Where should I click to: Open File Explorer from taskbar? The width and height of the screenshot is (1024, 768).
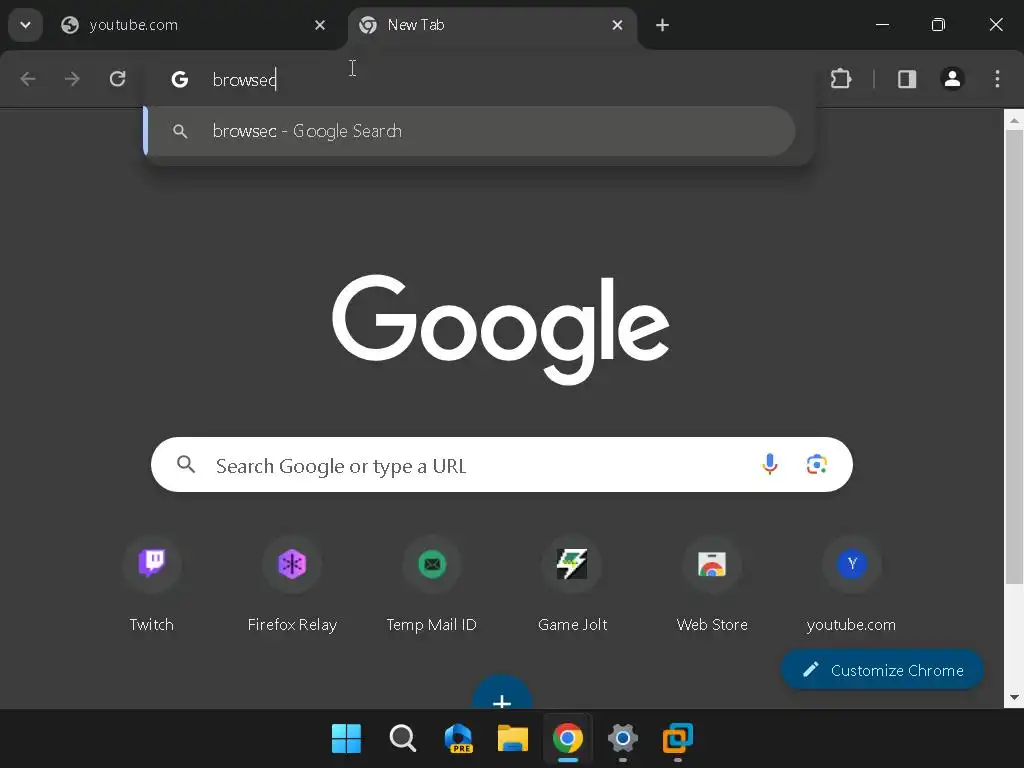(x=513, y=739)
